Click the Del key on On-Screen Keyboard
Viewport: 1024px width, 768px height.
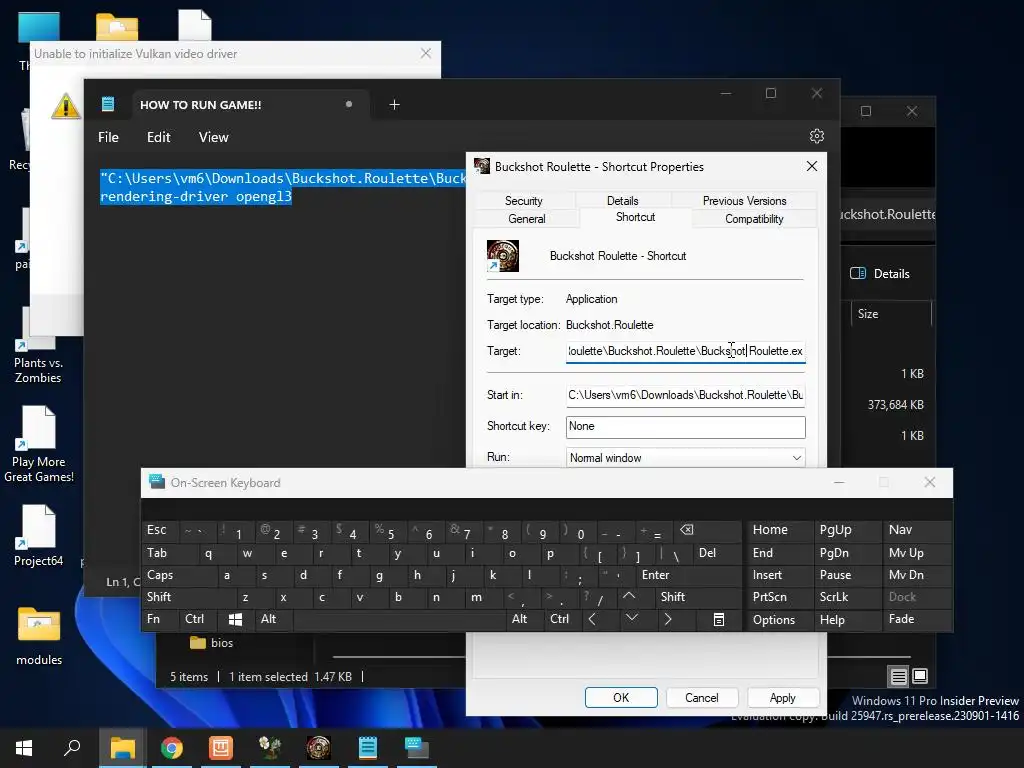pos(717,552)
